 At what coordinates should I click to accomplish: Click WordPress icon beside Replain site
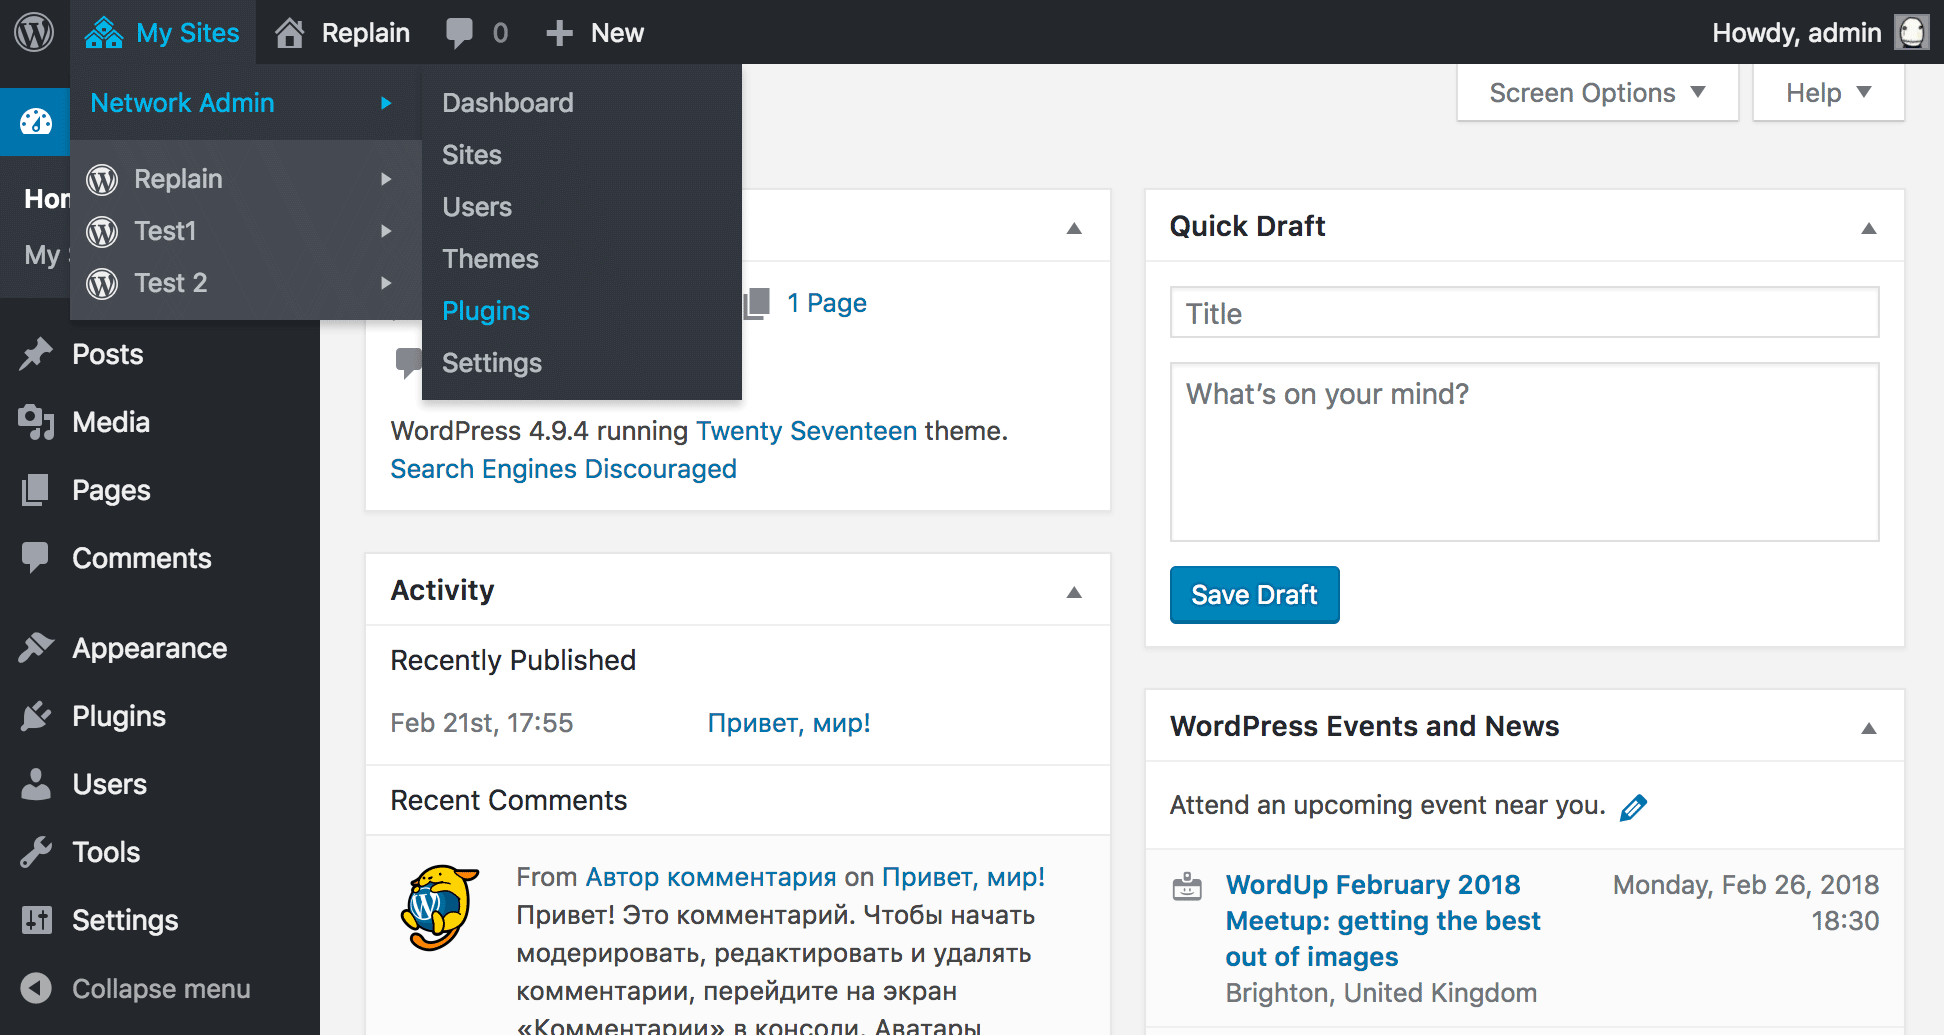[102, 179]
